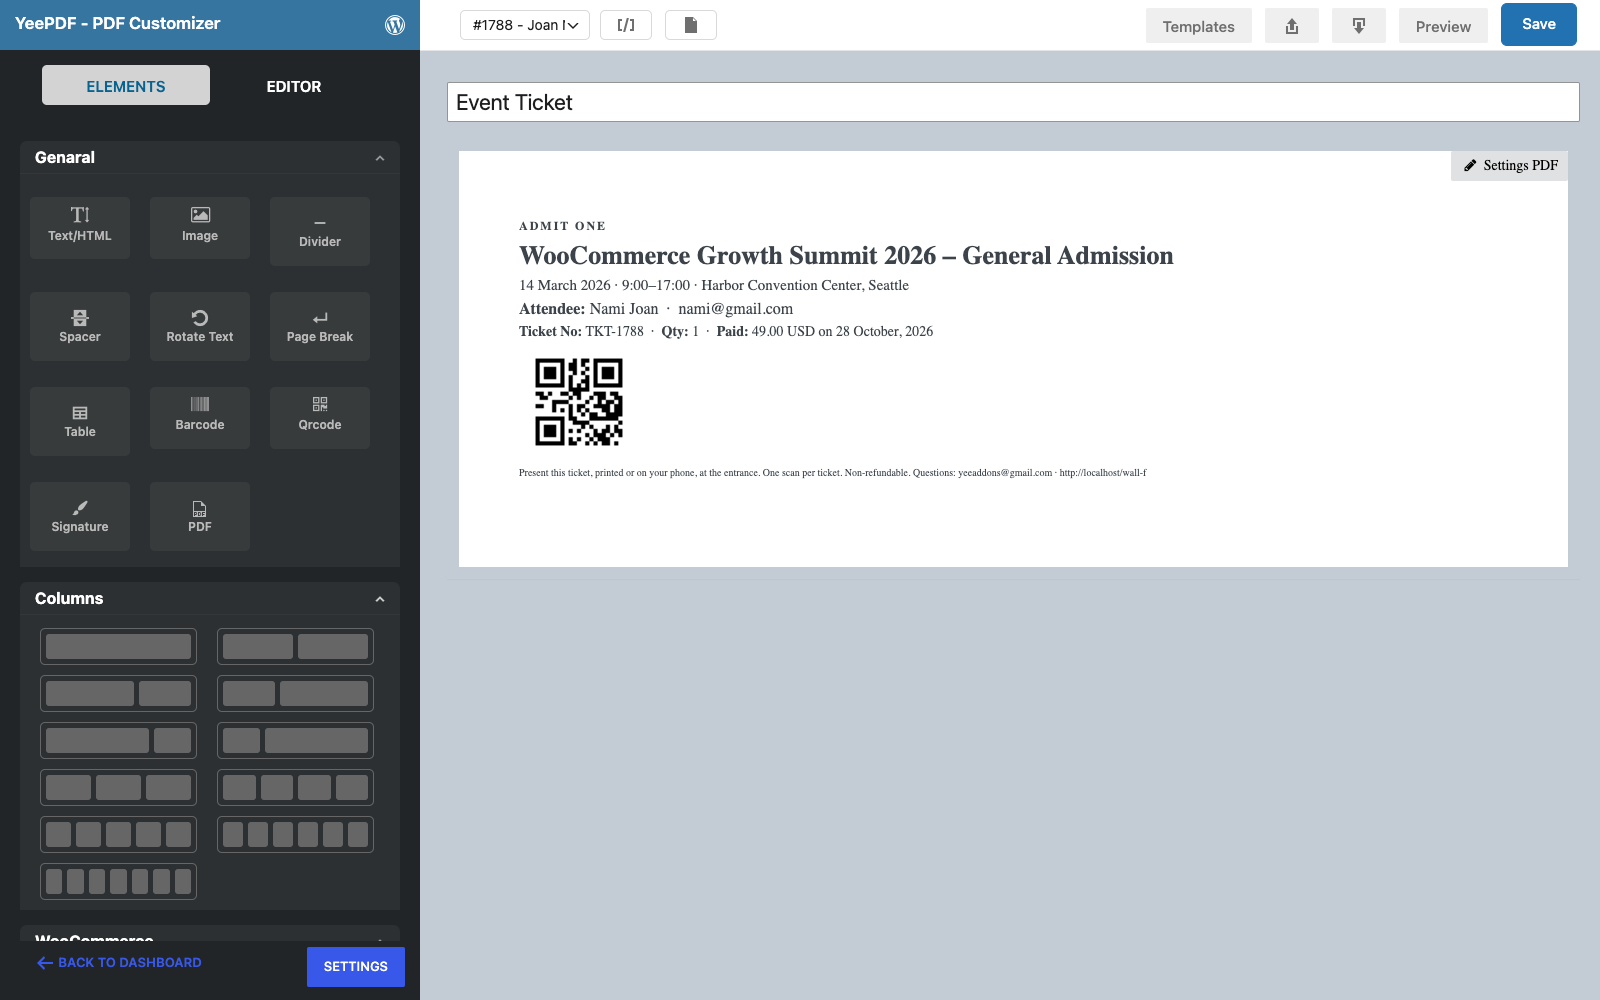Switch to the ELEMENTS tab
The width and height of the screenshot is (1600, 1000).
point(126,86)
